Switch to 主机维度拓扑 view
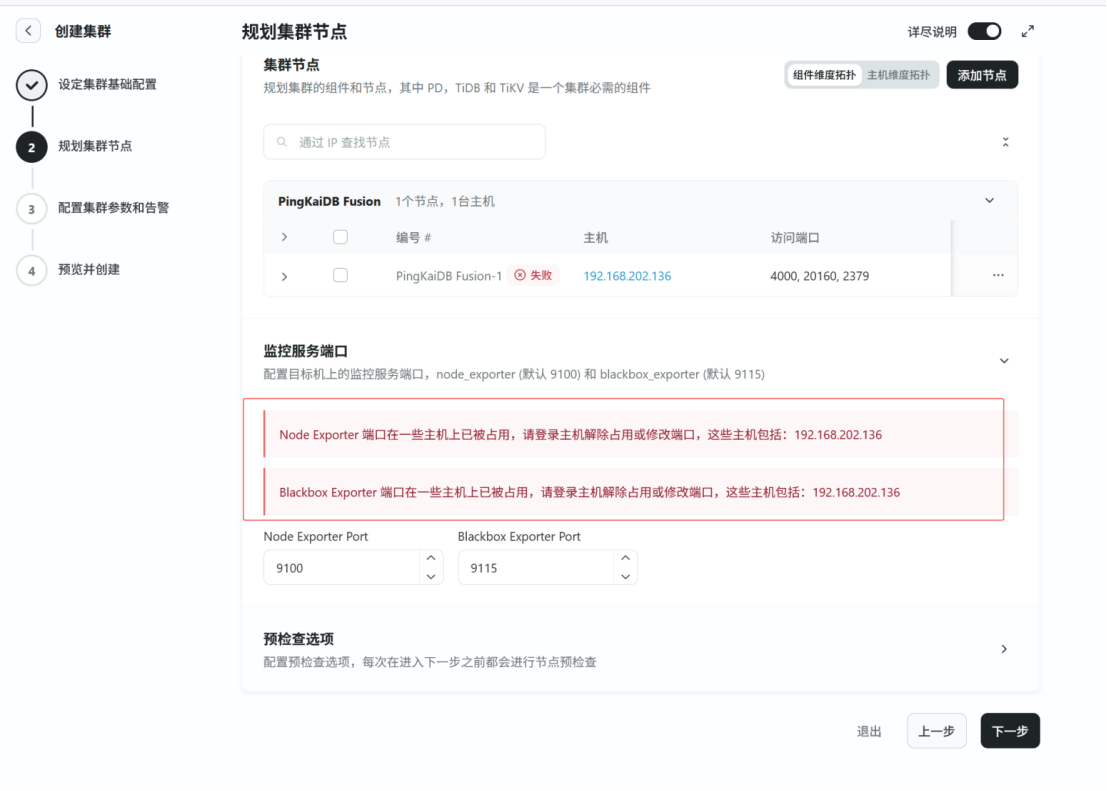 (898, 75)
